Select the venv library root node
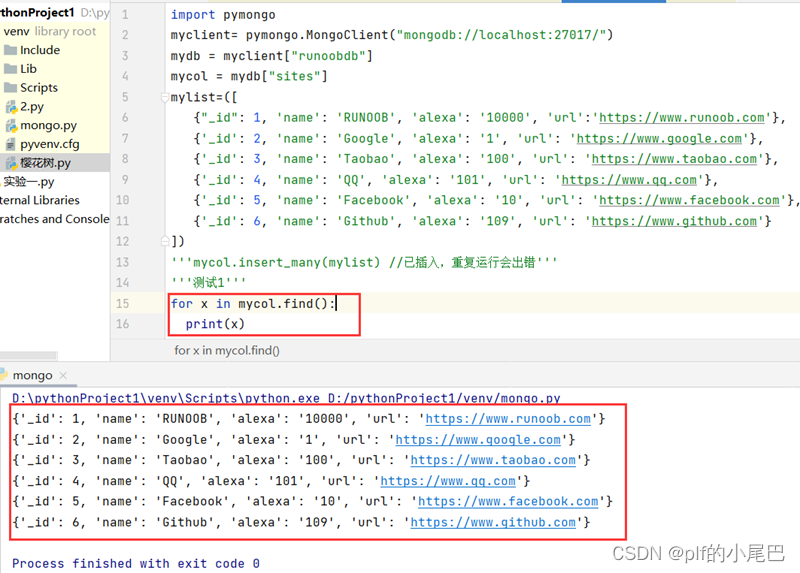 [49, 32]
